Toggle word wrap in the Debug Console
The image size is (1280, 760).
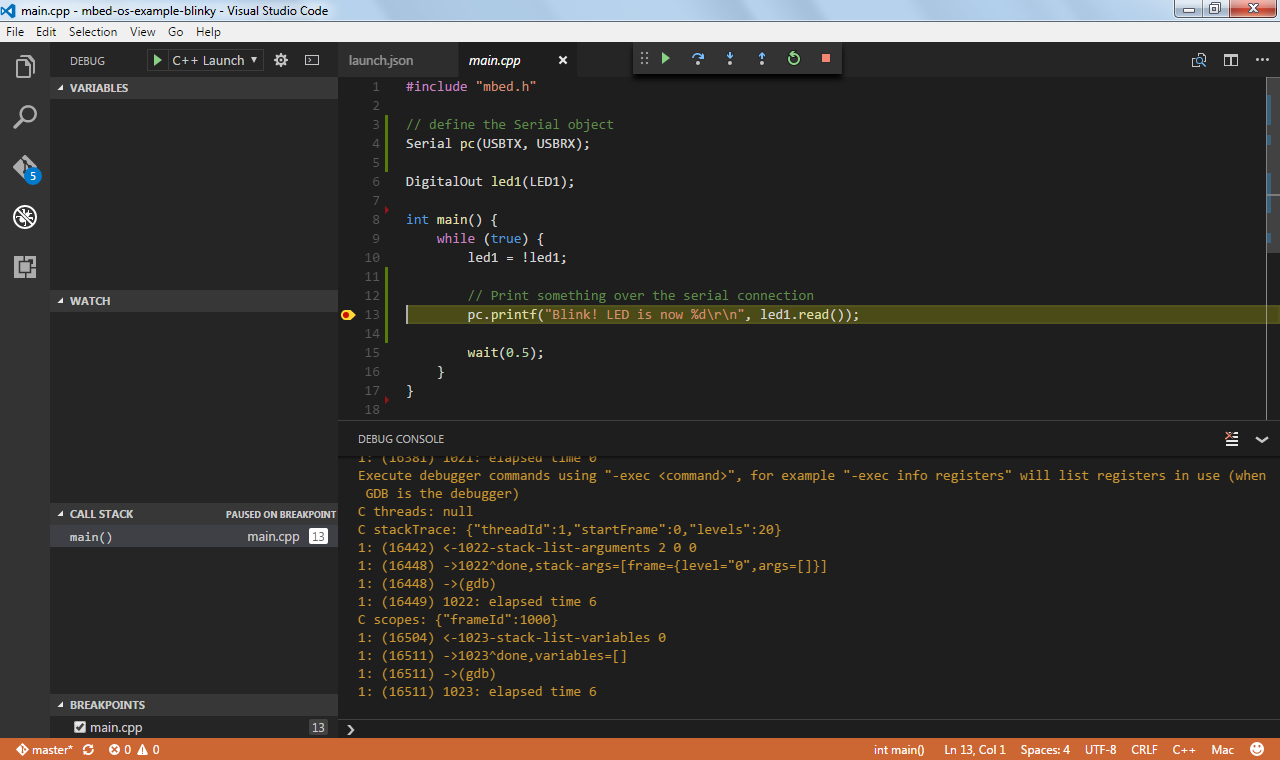click(1231, 439)
